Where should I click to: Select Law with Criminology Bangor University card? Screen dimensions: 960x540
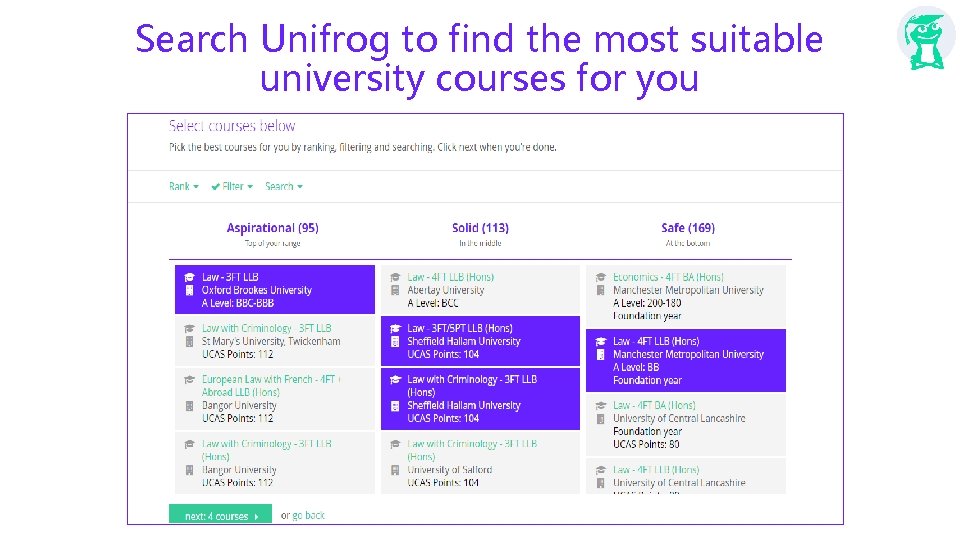[x=275, y=462]
